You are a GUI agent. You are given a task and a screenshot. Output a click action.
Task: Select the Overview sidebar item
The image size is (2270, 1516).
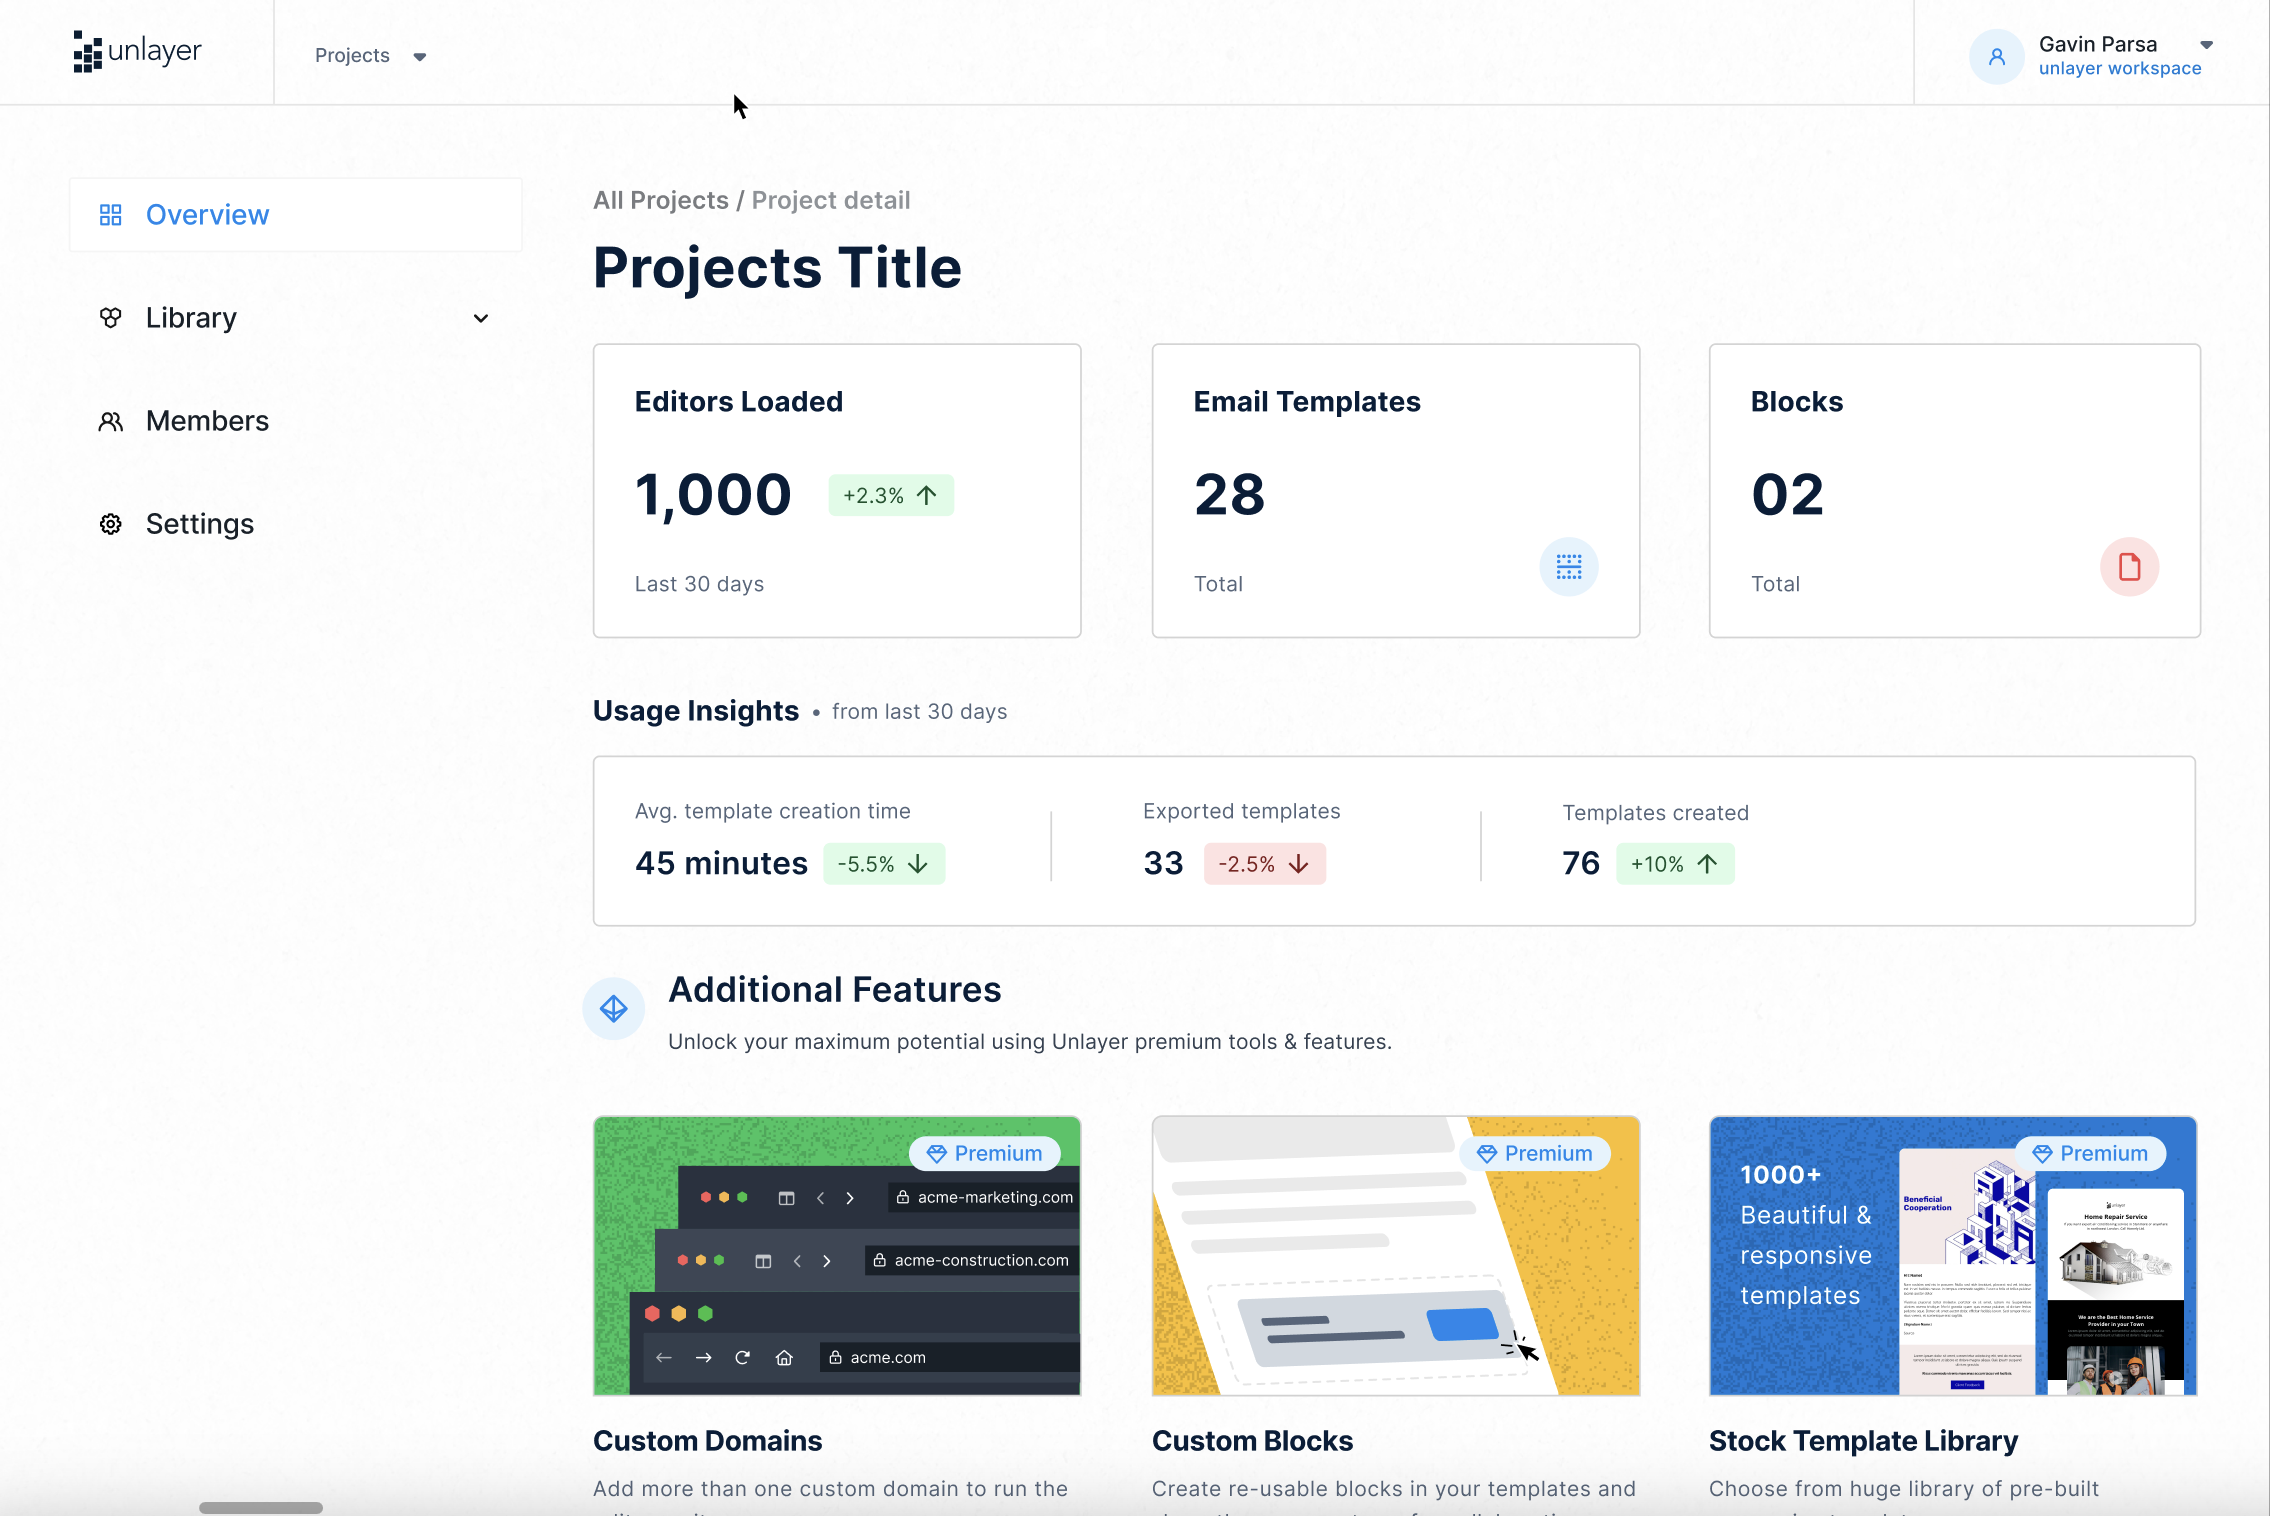pyautogui.click(x=295, y=215)
